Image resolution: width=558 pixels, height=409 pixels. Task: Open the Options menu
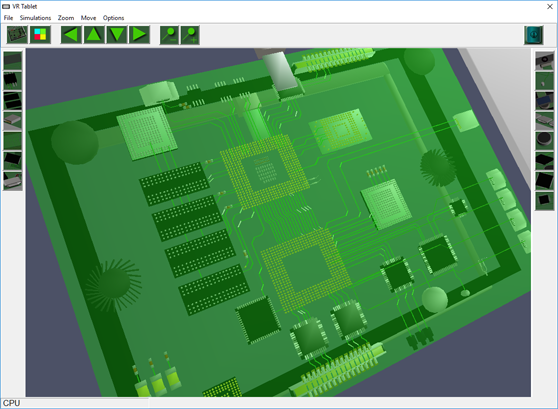[x=113, y=18]
